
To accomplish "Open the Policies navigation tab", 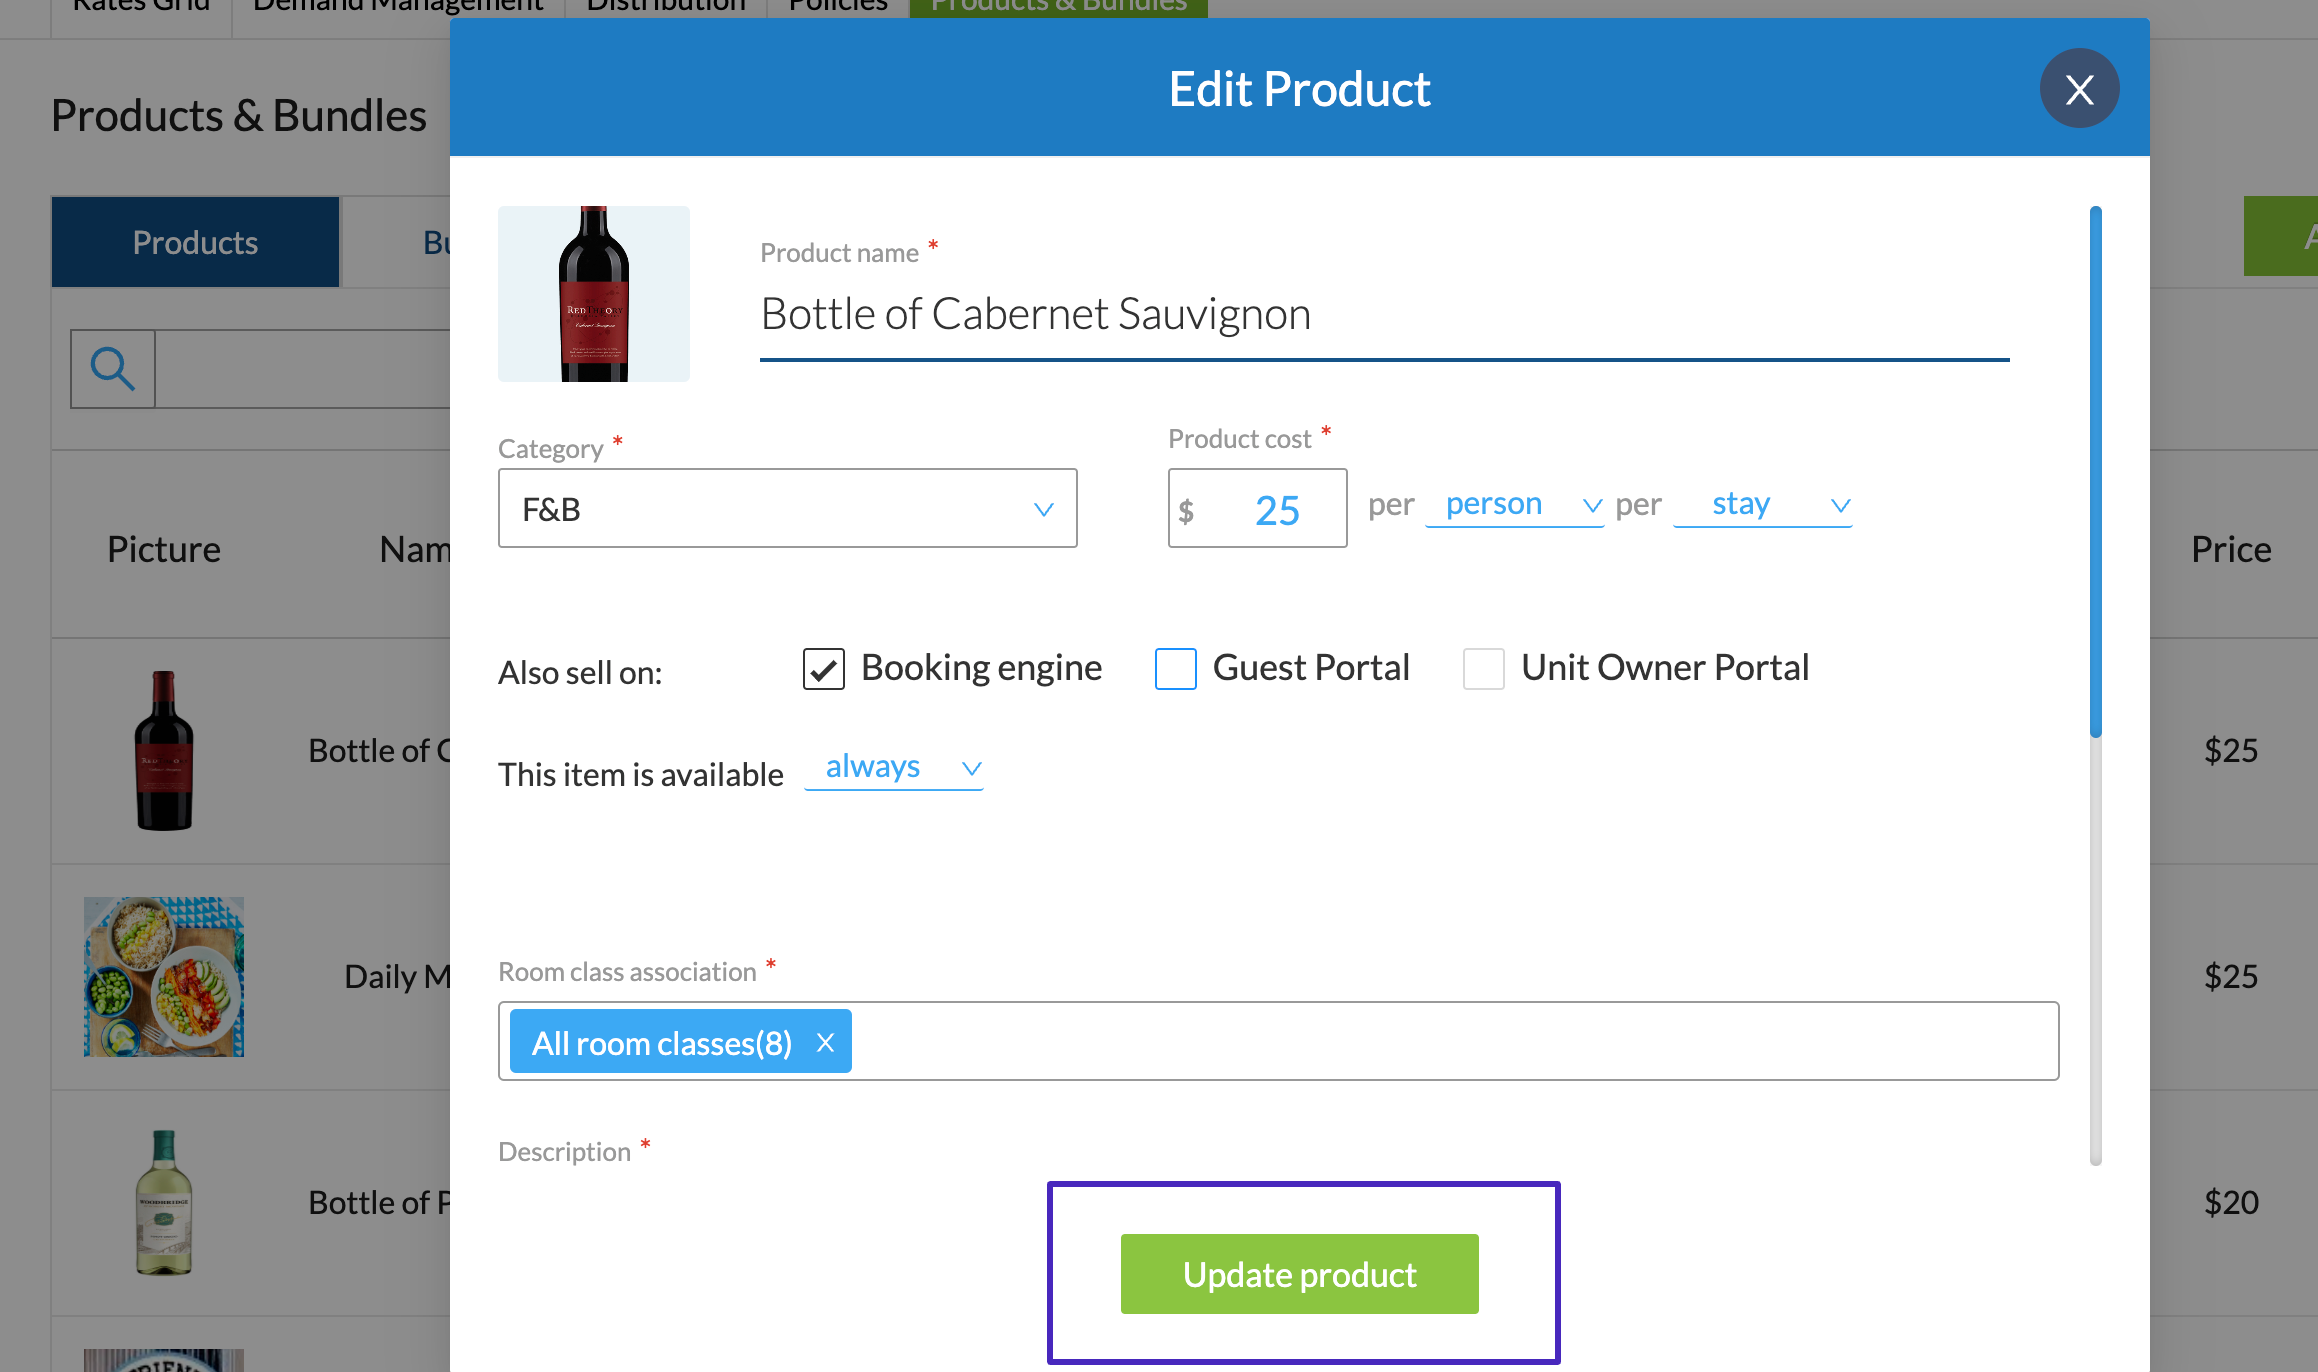I will pyautogui.click(x=838, y=8).
